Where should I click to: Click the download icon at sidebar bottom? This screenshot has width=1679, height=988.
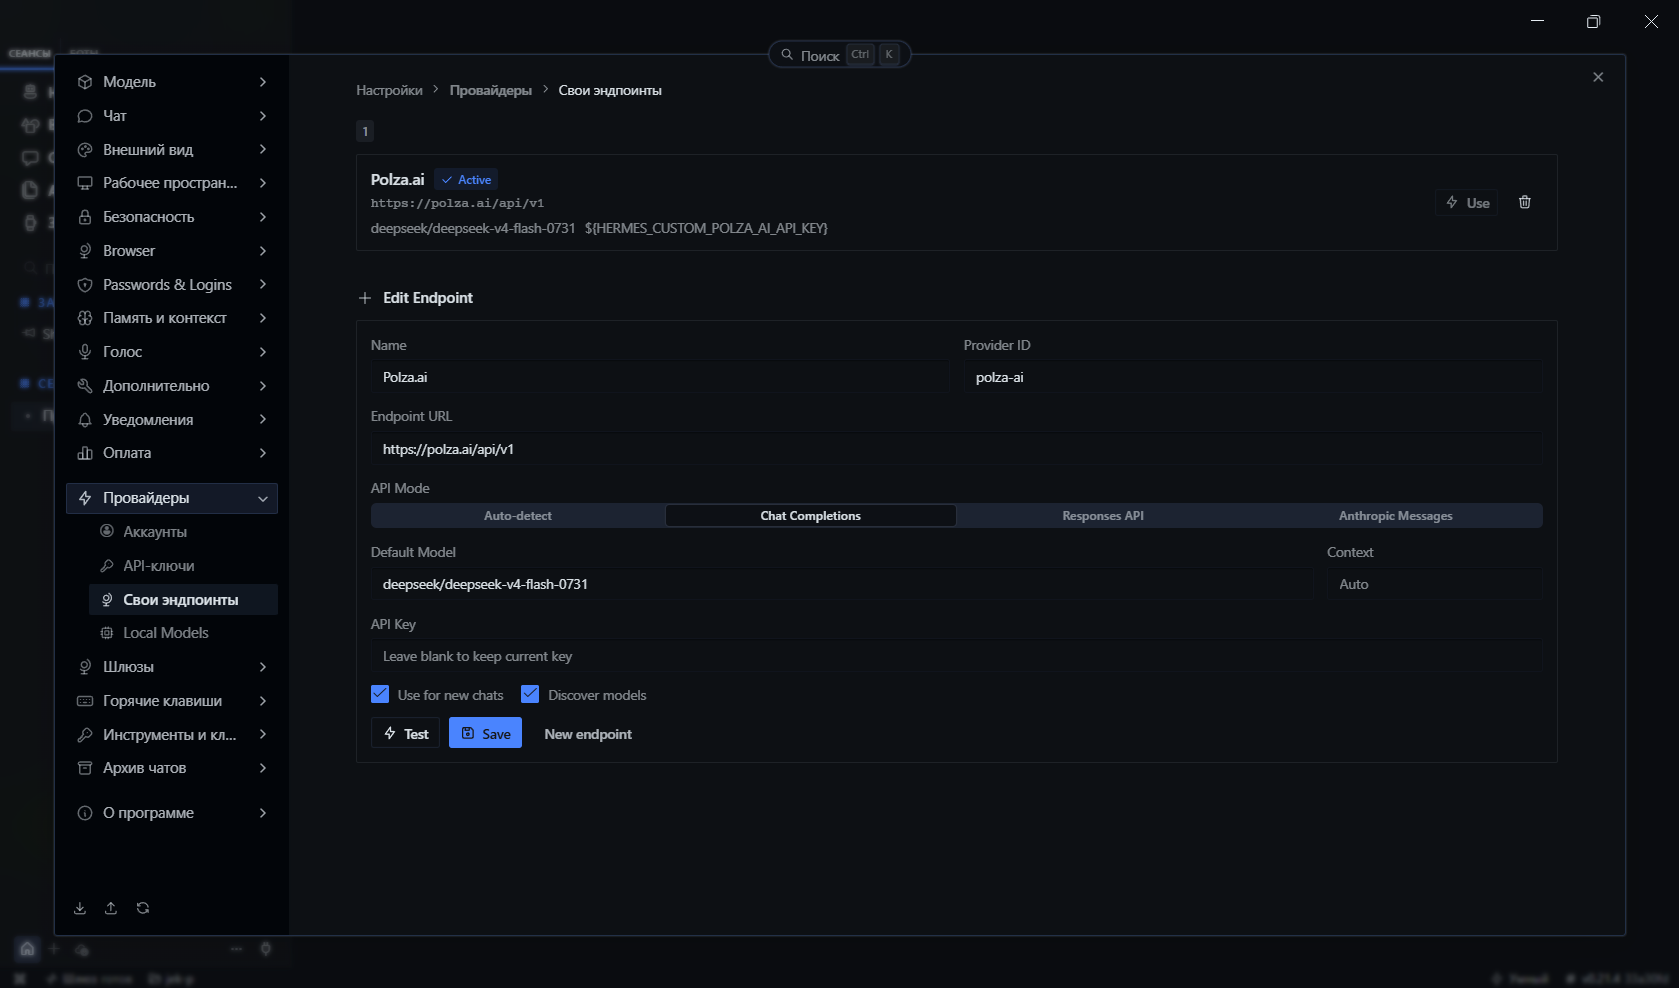[80, 908]
